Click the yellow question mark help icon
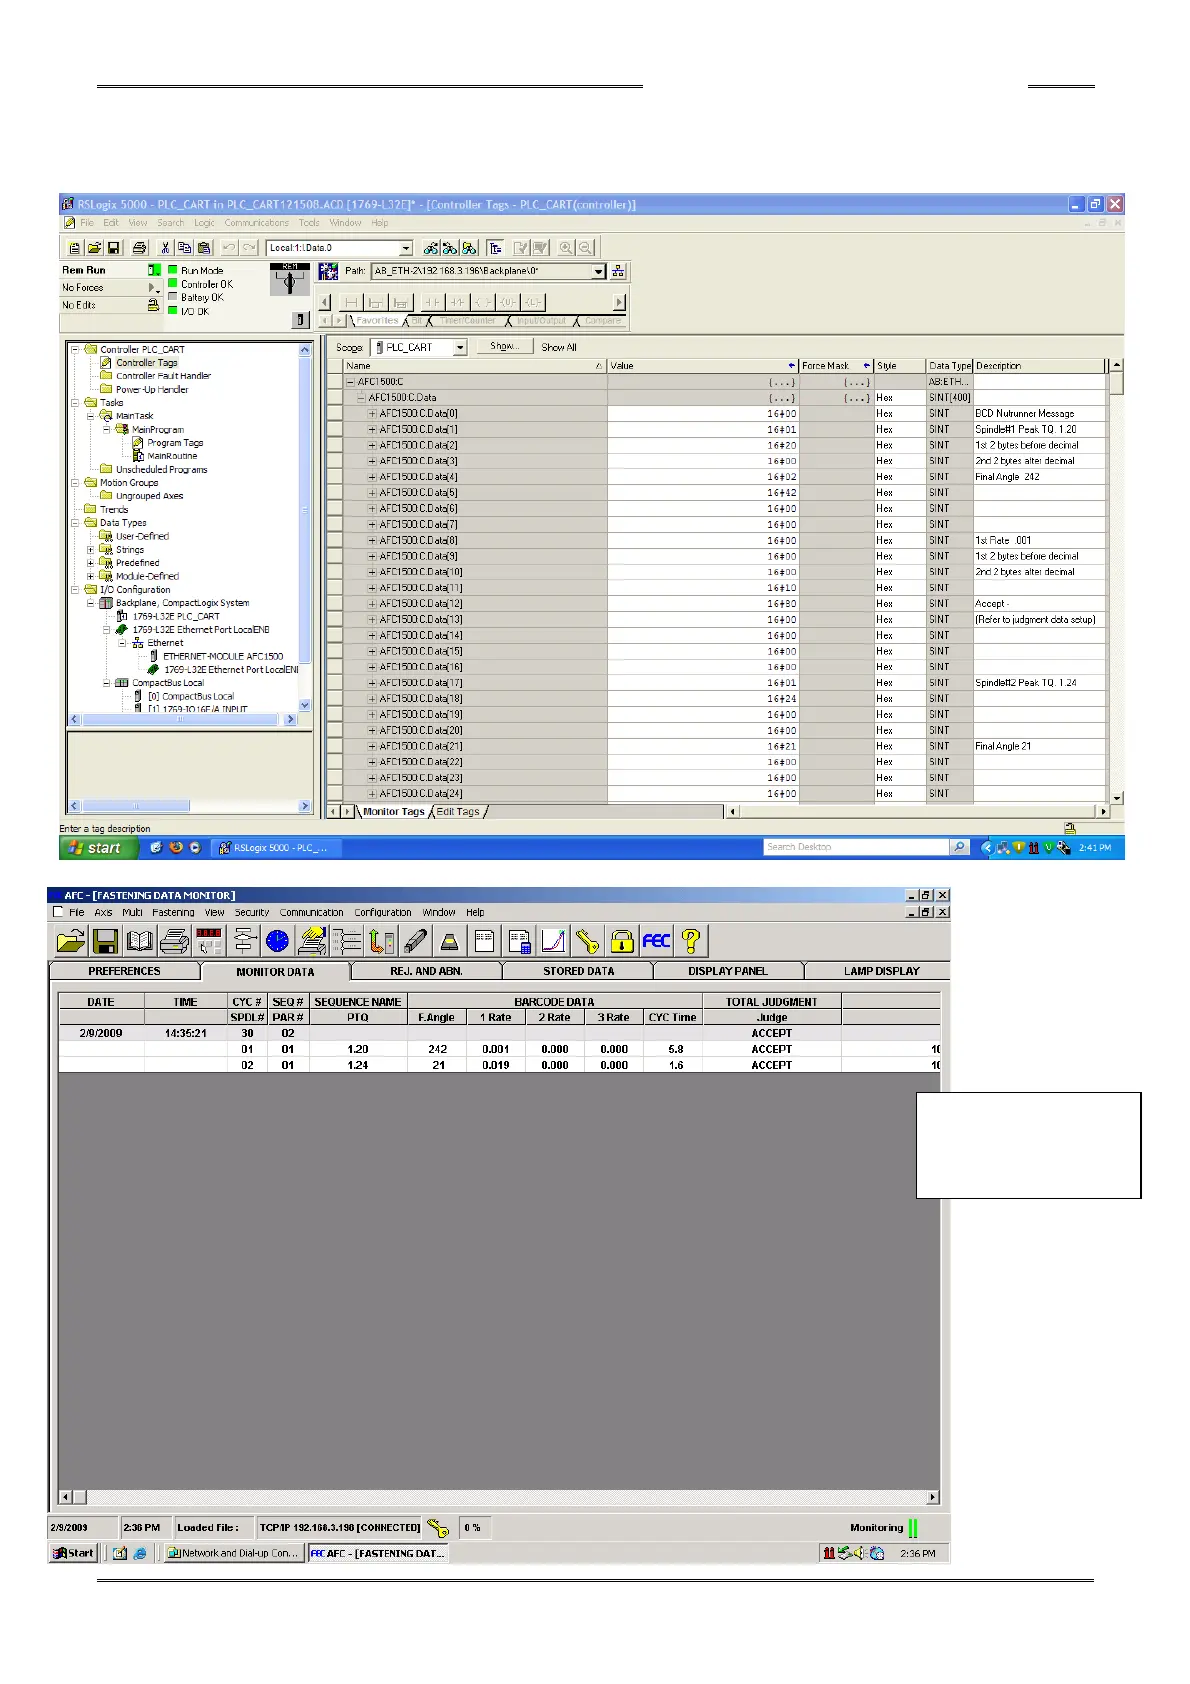The image size is (1190, 1684). (691, 940)
